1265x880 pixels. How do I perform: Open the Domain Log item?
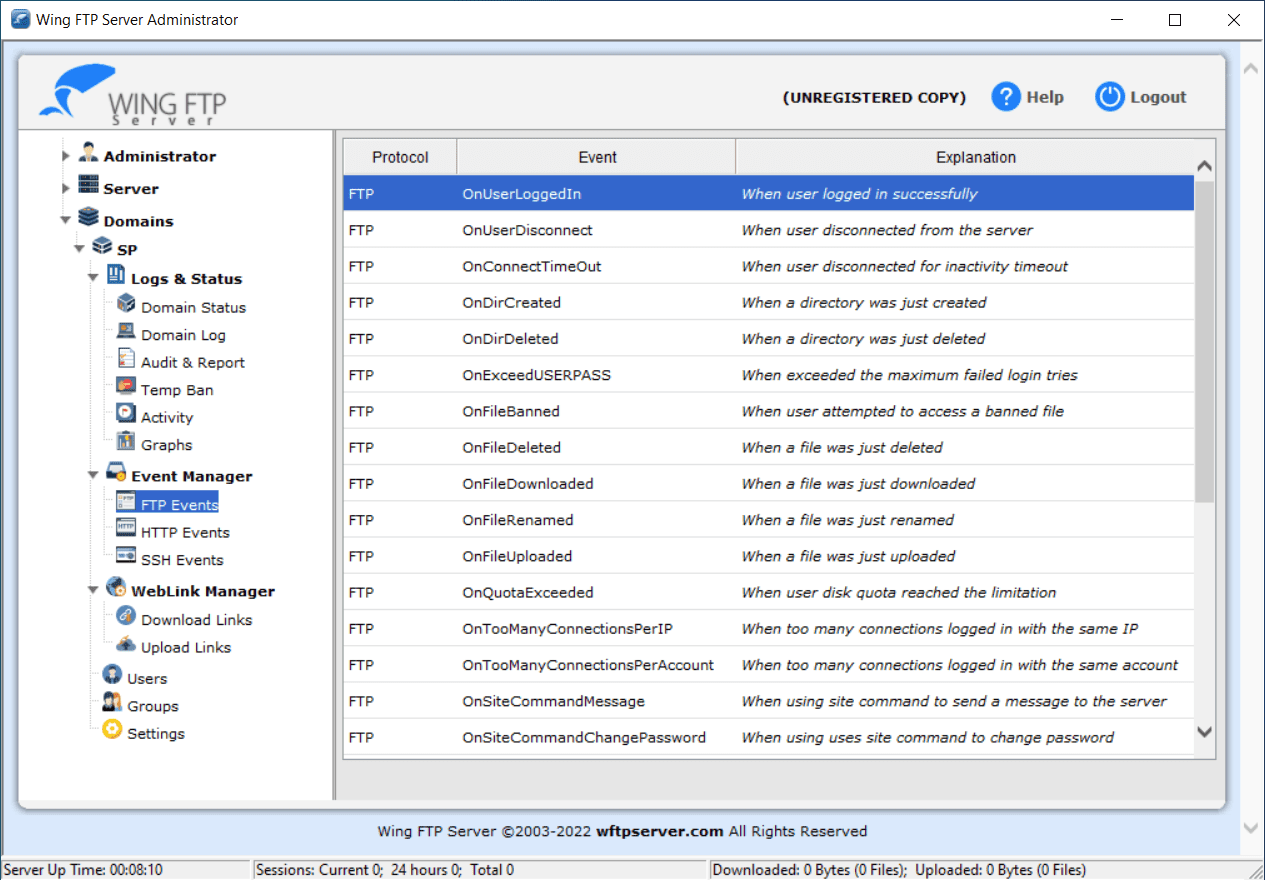(183, 335)
